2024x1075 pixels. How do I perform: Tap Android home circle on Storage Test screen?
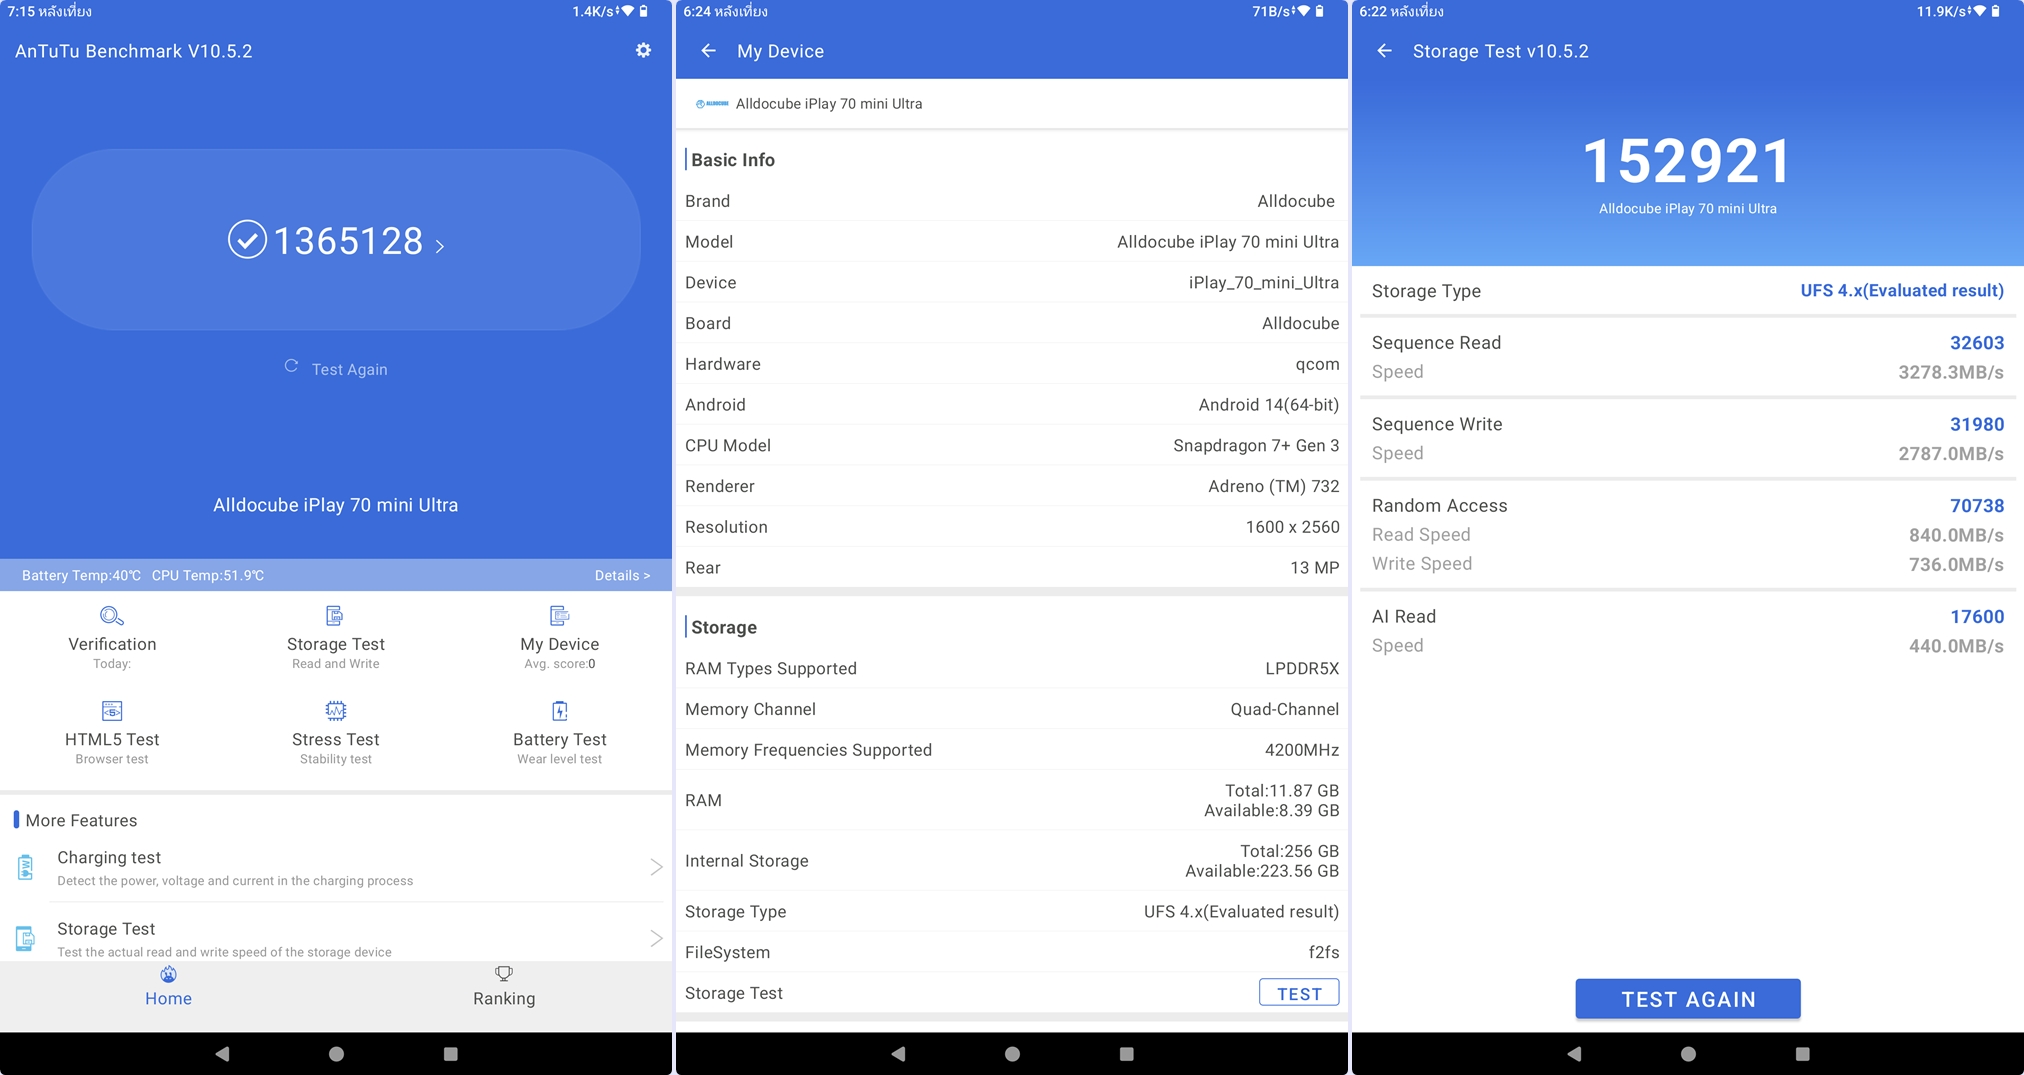pyautogui.click(x=1688, y=1053)
